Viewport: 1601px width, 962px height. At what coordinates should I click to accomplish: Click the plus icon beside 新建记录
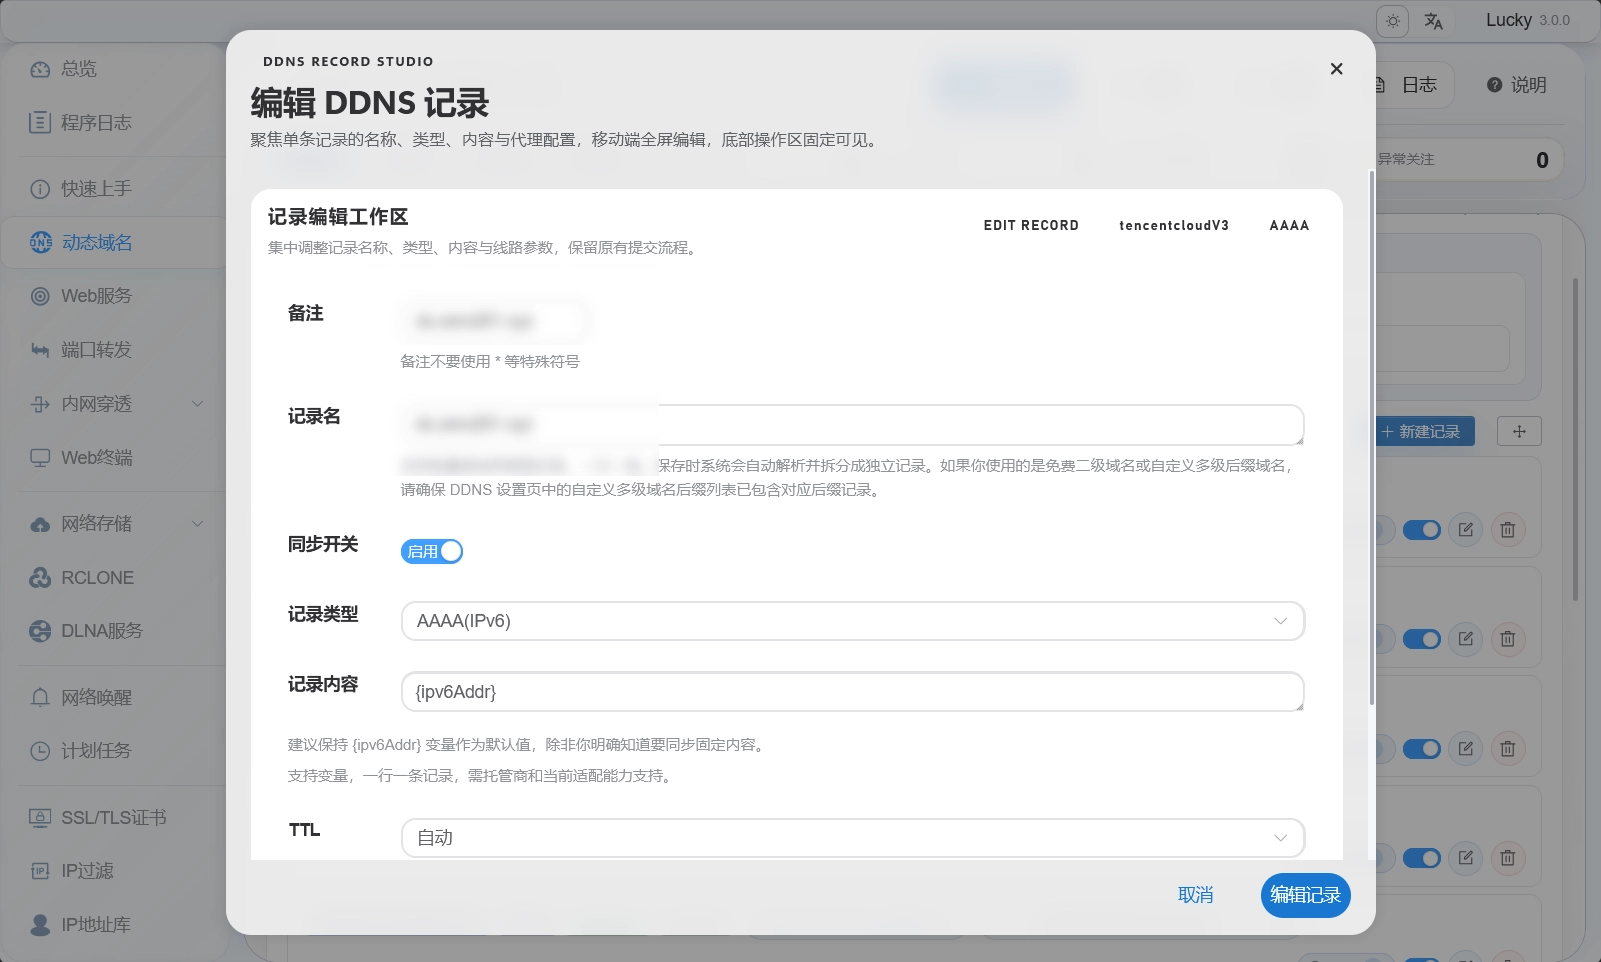point(1519,432)
